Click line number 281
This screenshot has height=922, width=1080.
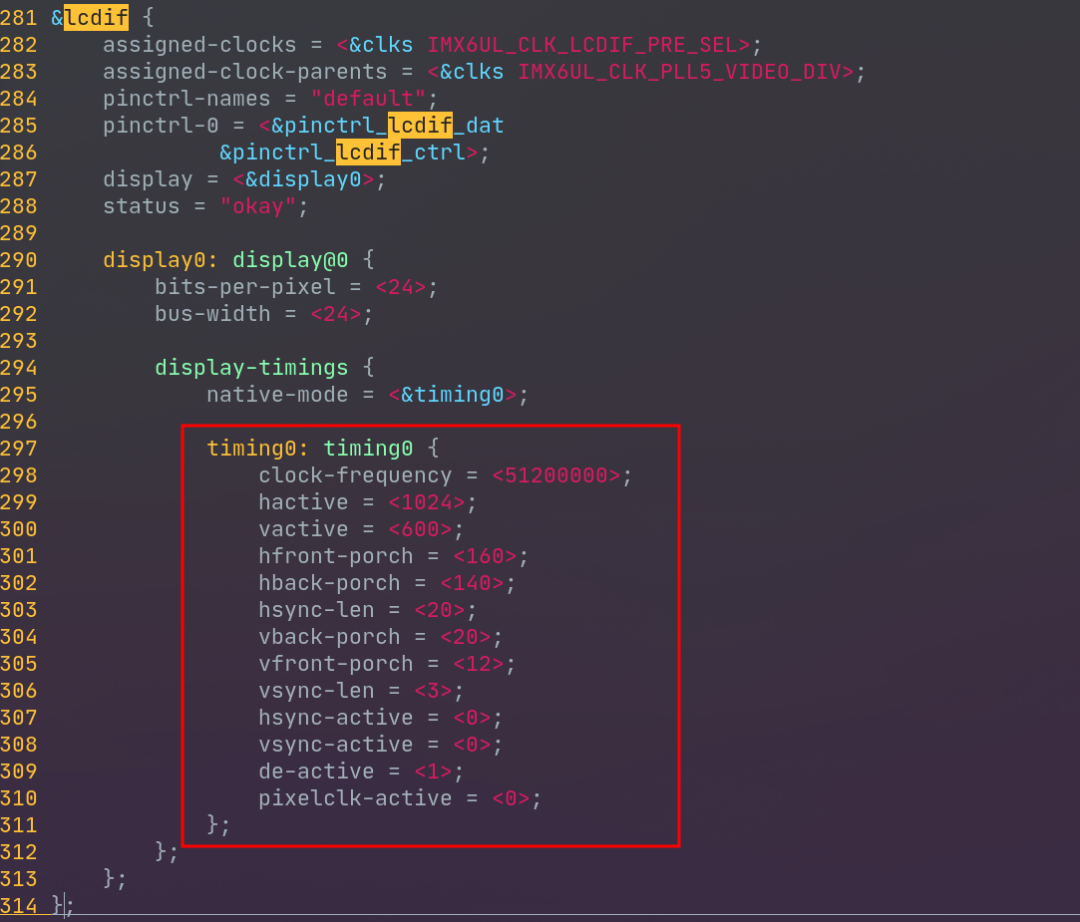tap(19, 17)
